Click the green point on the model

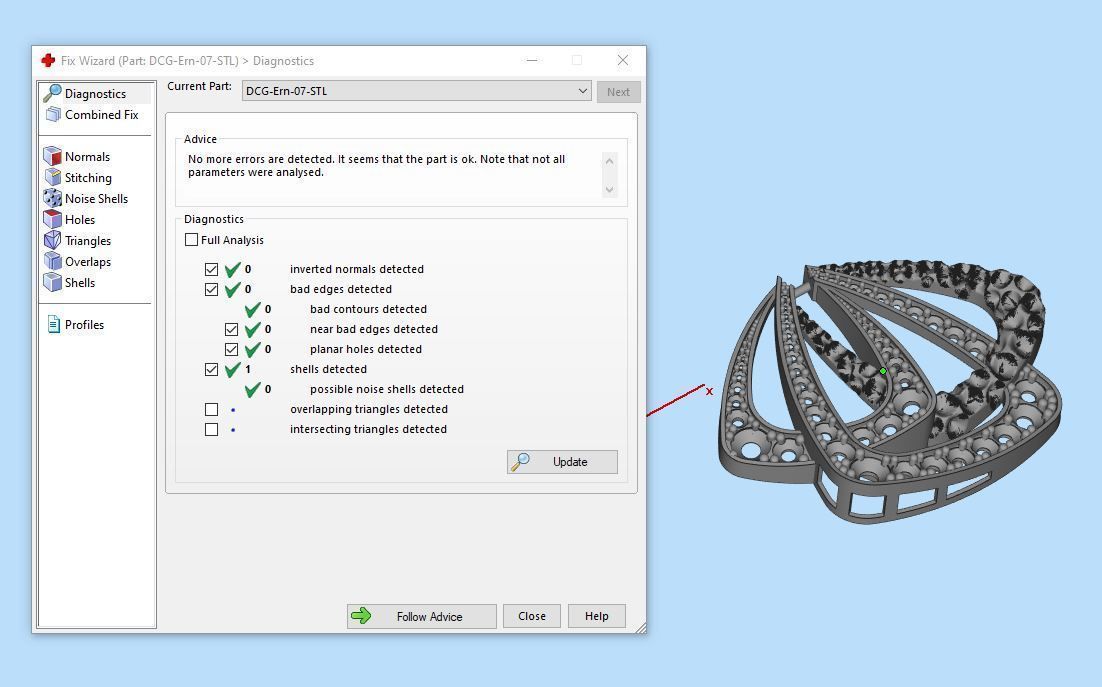(x=883, y=371)
